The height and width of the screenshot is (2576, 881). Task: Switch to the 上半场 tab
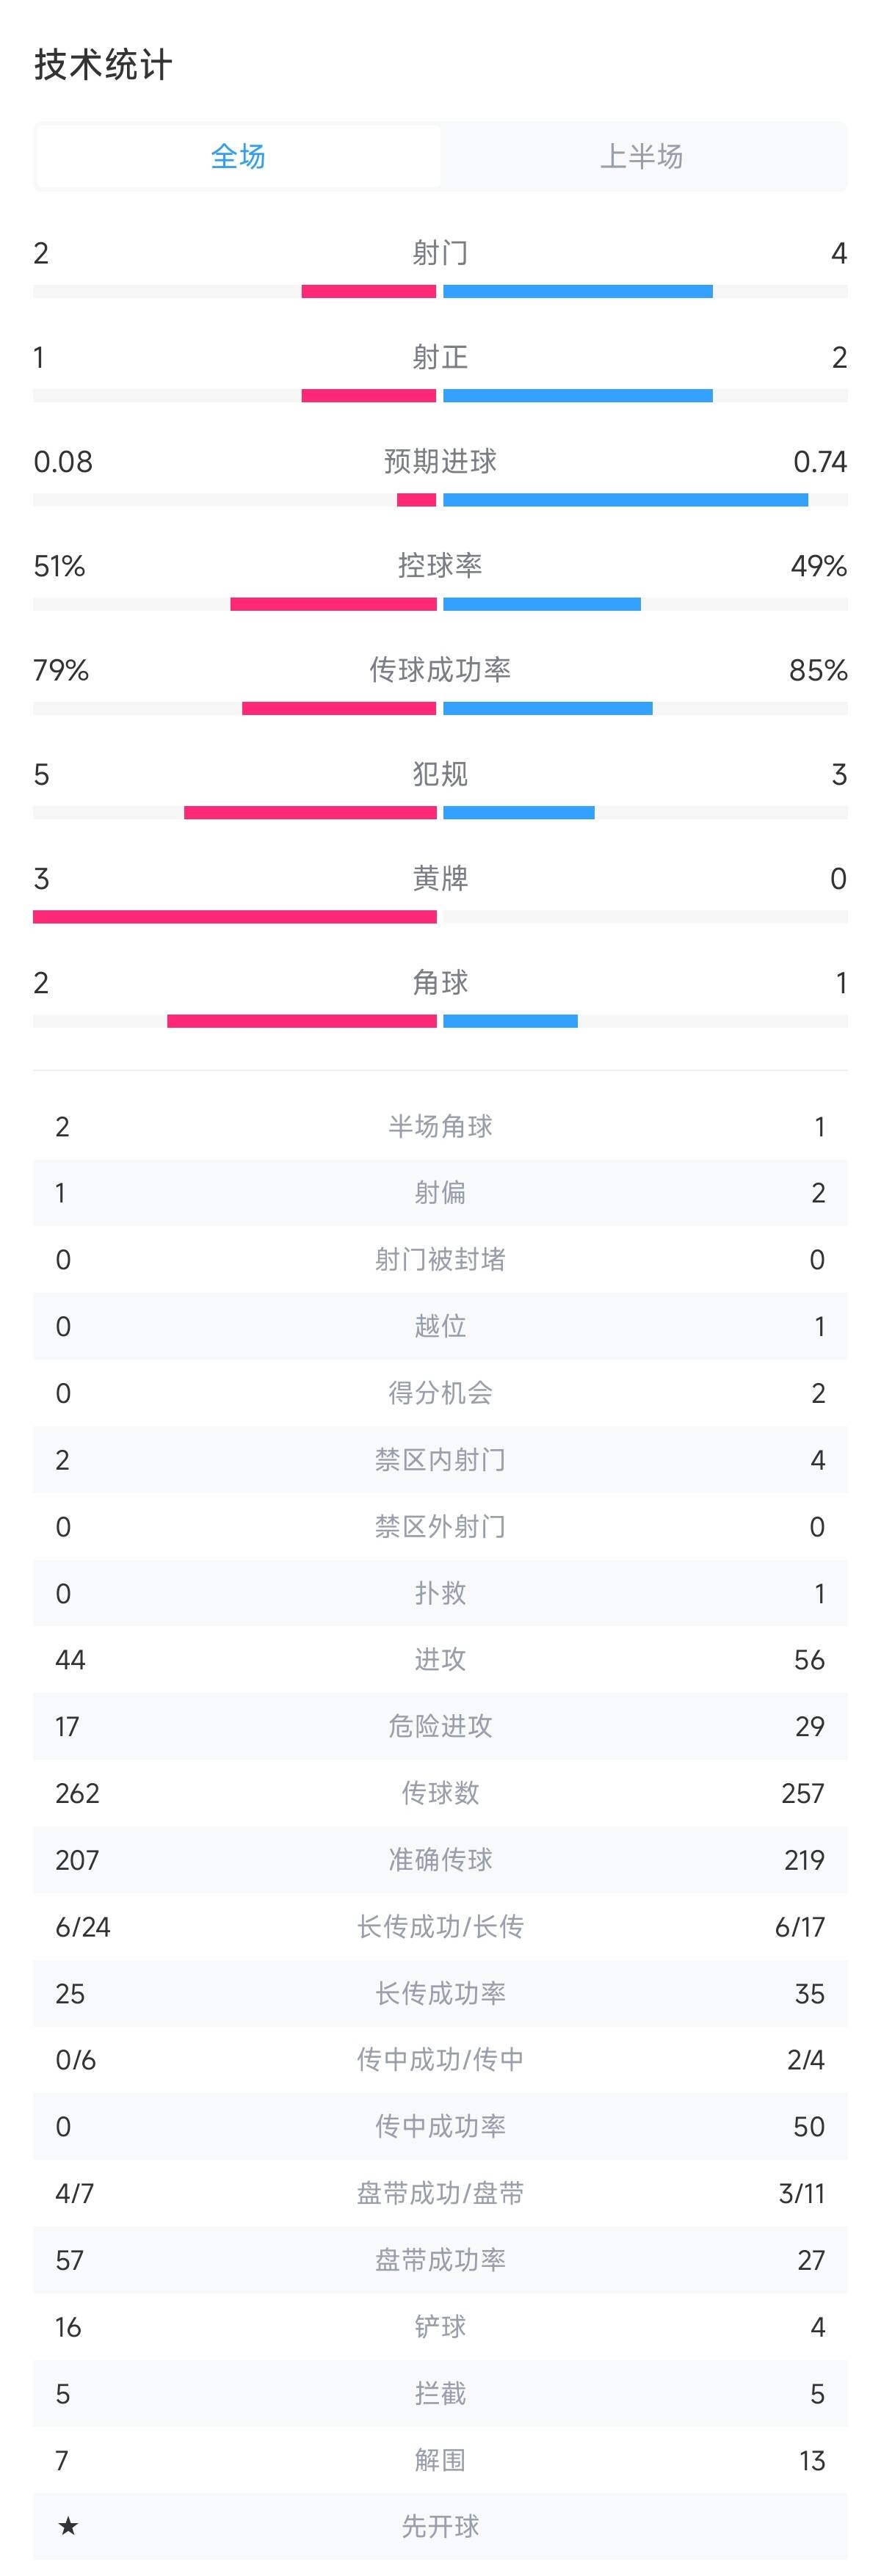point(642,156)
